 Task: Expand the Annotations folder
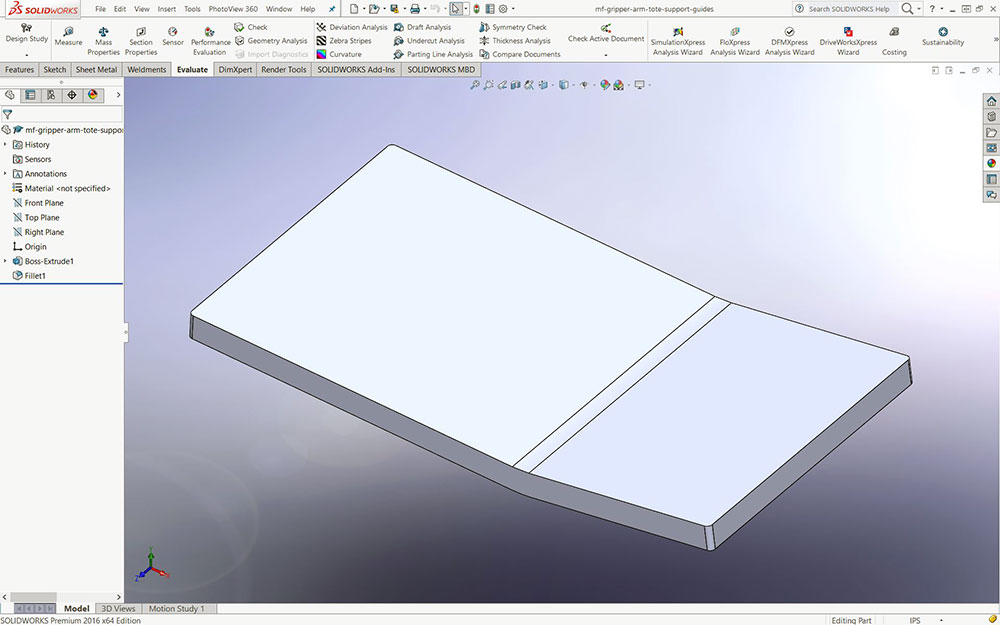tap(5, 174)
